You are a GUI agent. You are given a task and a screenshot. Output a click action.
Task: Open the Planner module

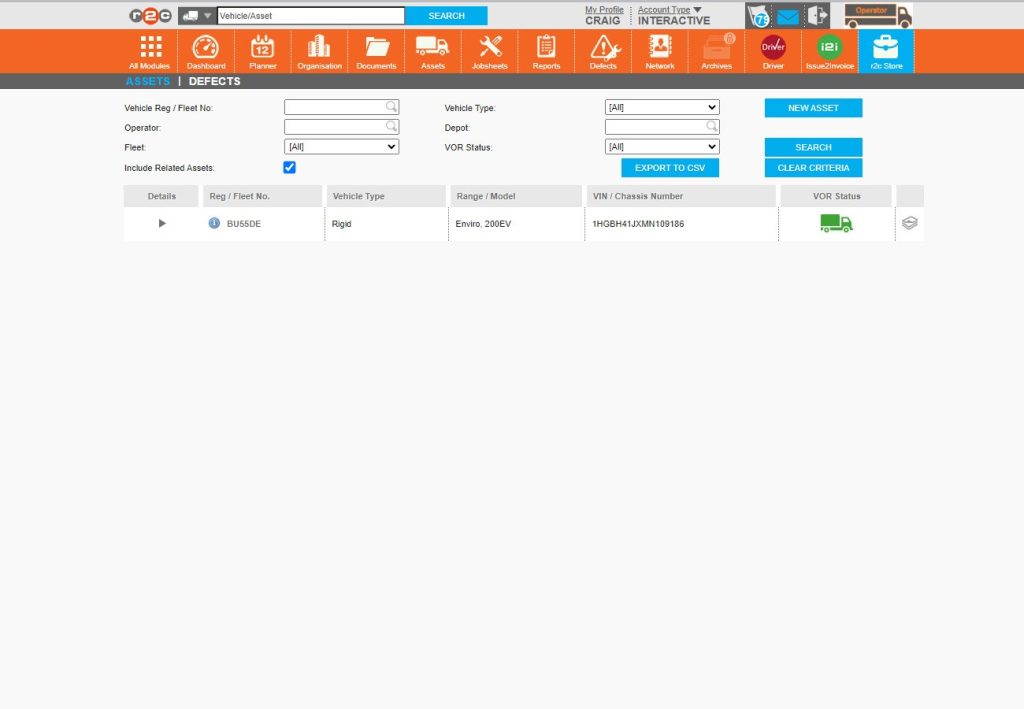262,50
